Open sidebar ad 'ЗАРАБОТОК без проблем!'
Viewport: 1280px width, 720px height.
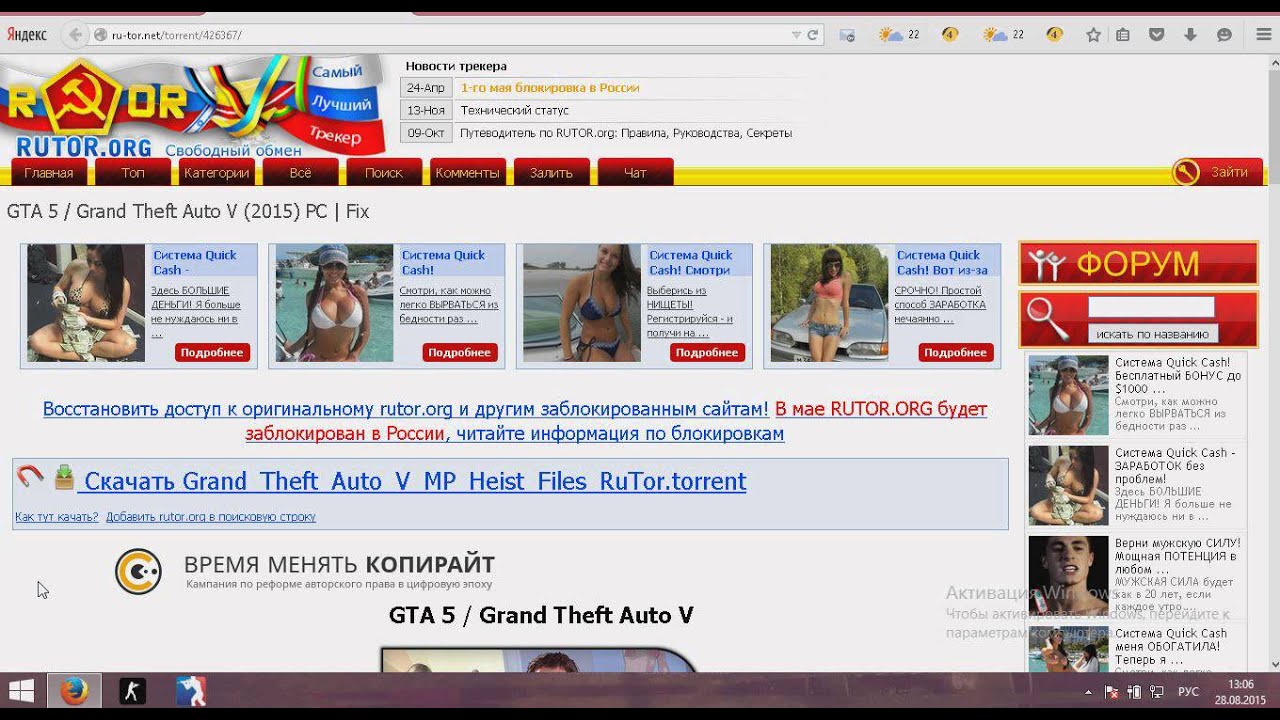(1176, 465)
